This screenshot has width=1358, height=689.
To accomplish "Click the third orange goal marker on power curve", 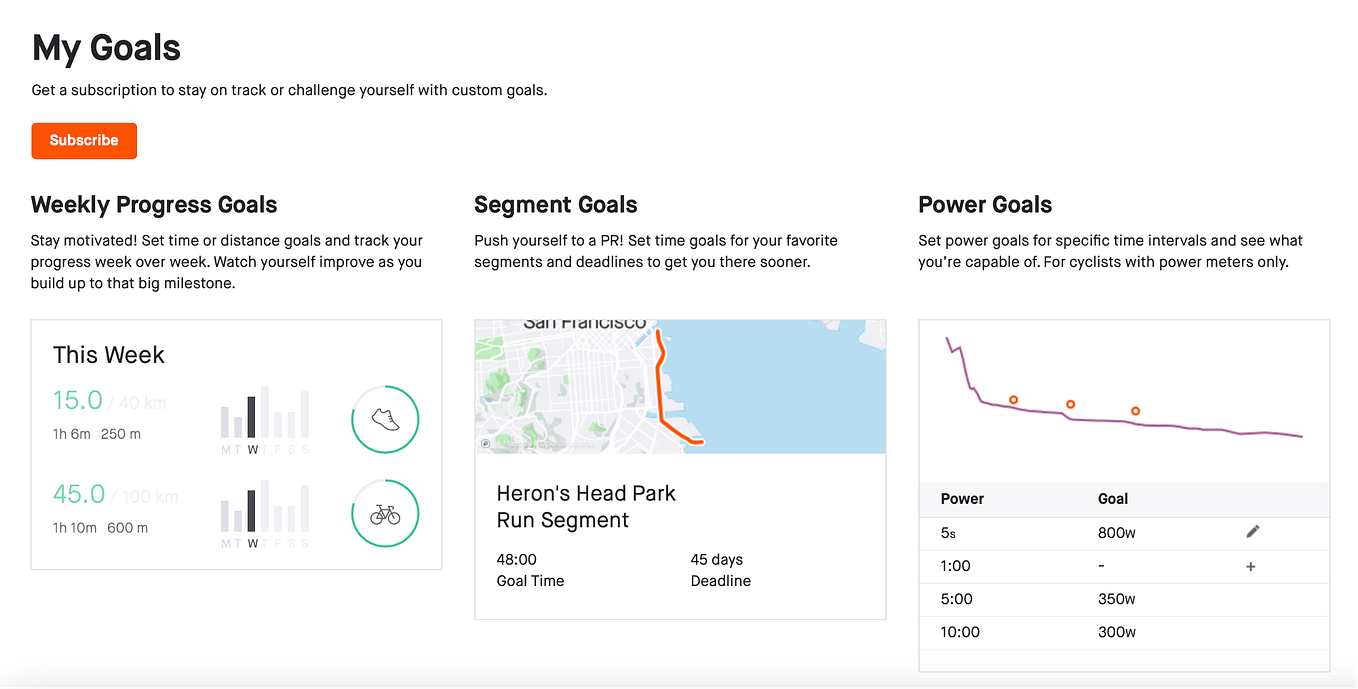I will point(1135,411).
